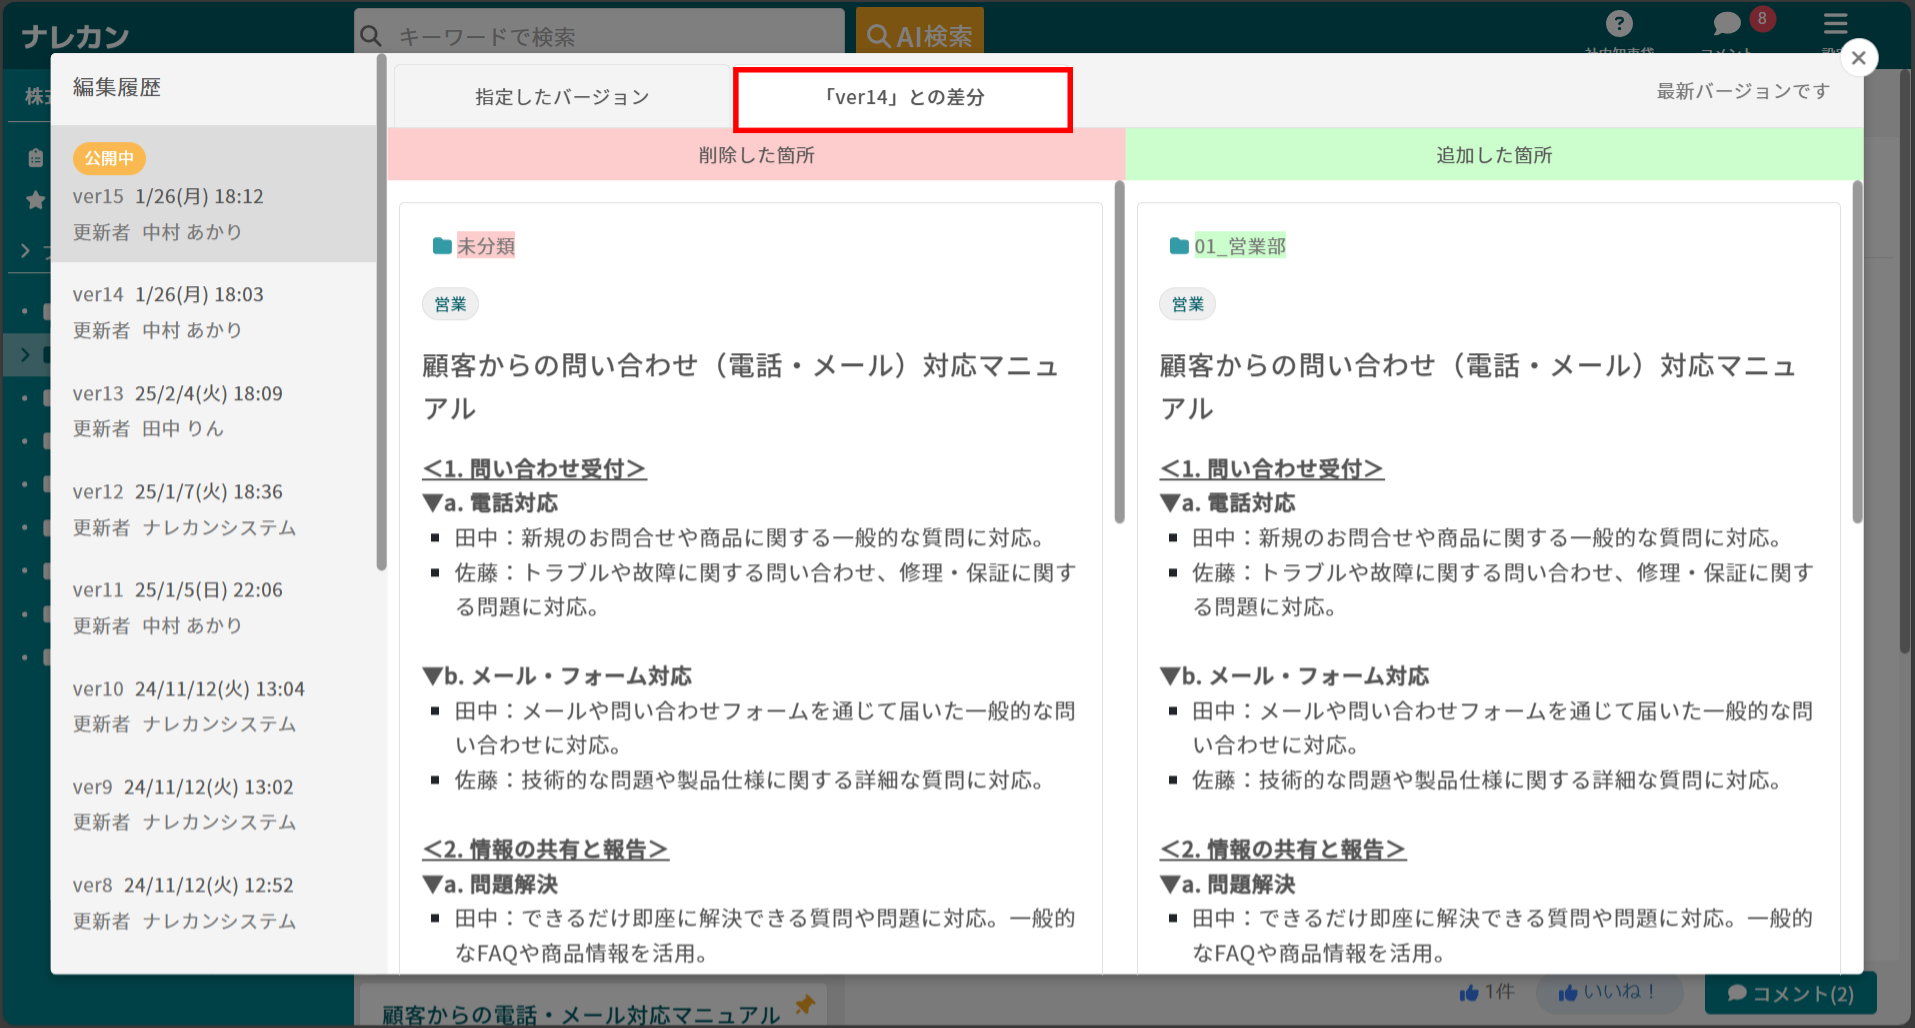Open the コメント speech bubble with badge 8
This screenshot has height=1028, width=1915.
click(x=1725, y=23)
